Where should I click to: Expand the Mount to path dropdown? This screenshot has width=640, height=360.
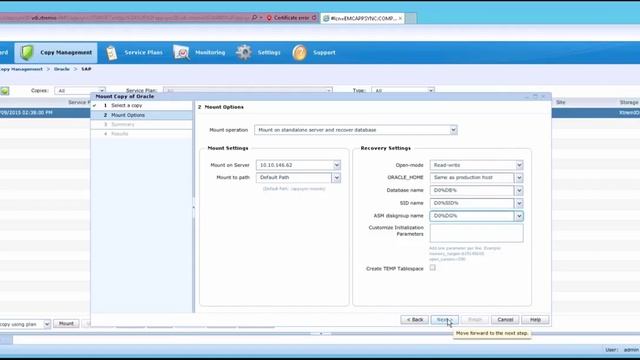pos(336,178)
